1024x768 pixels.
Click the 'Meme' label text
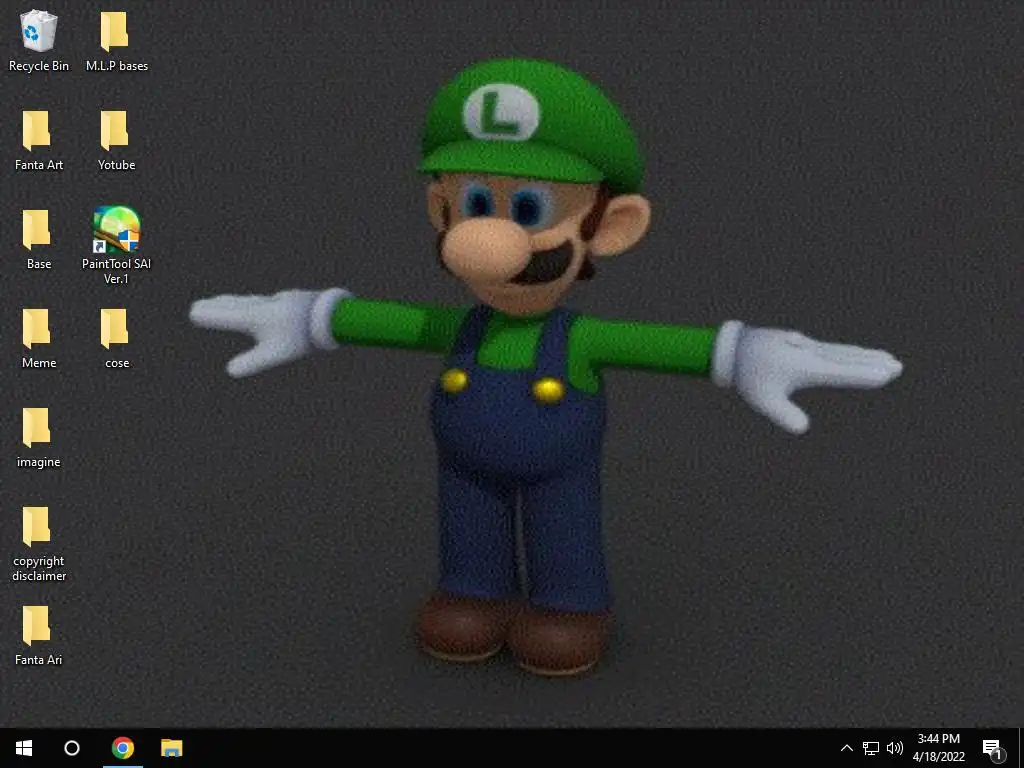(x=39, y=363)
